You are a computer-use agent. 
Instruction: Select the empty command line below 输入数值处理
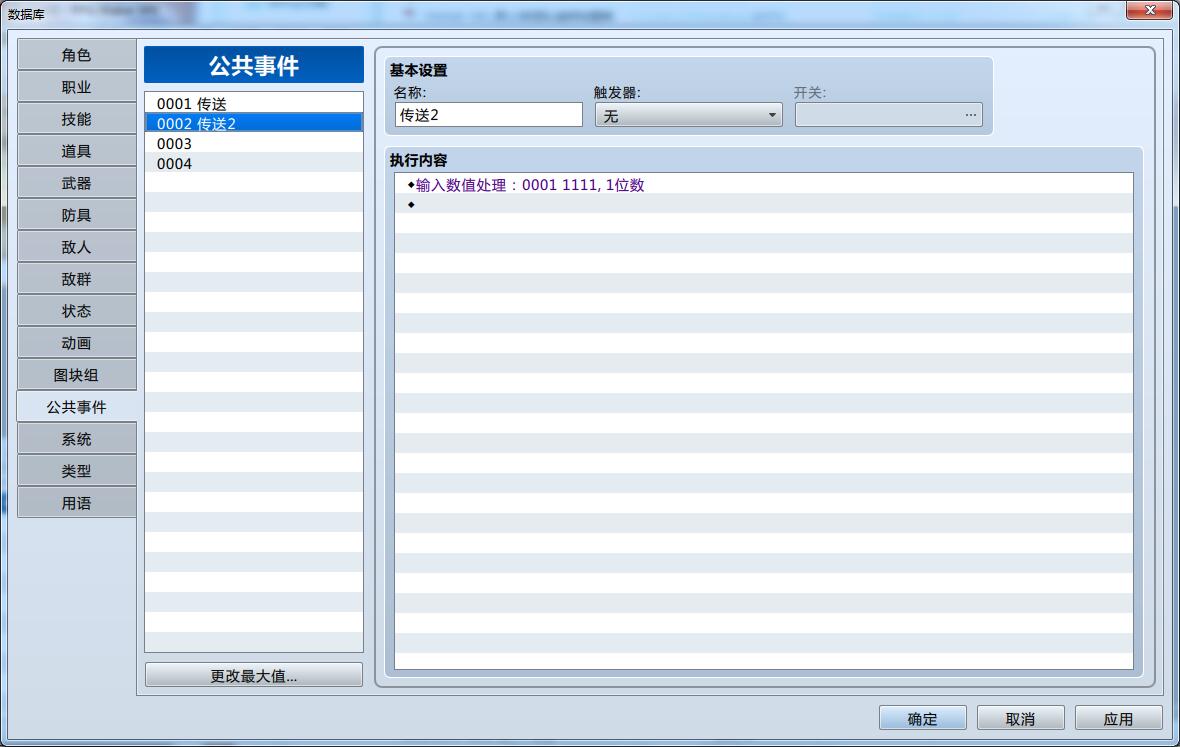coord(764,205)
